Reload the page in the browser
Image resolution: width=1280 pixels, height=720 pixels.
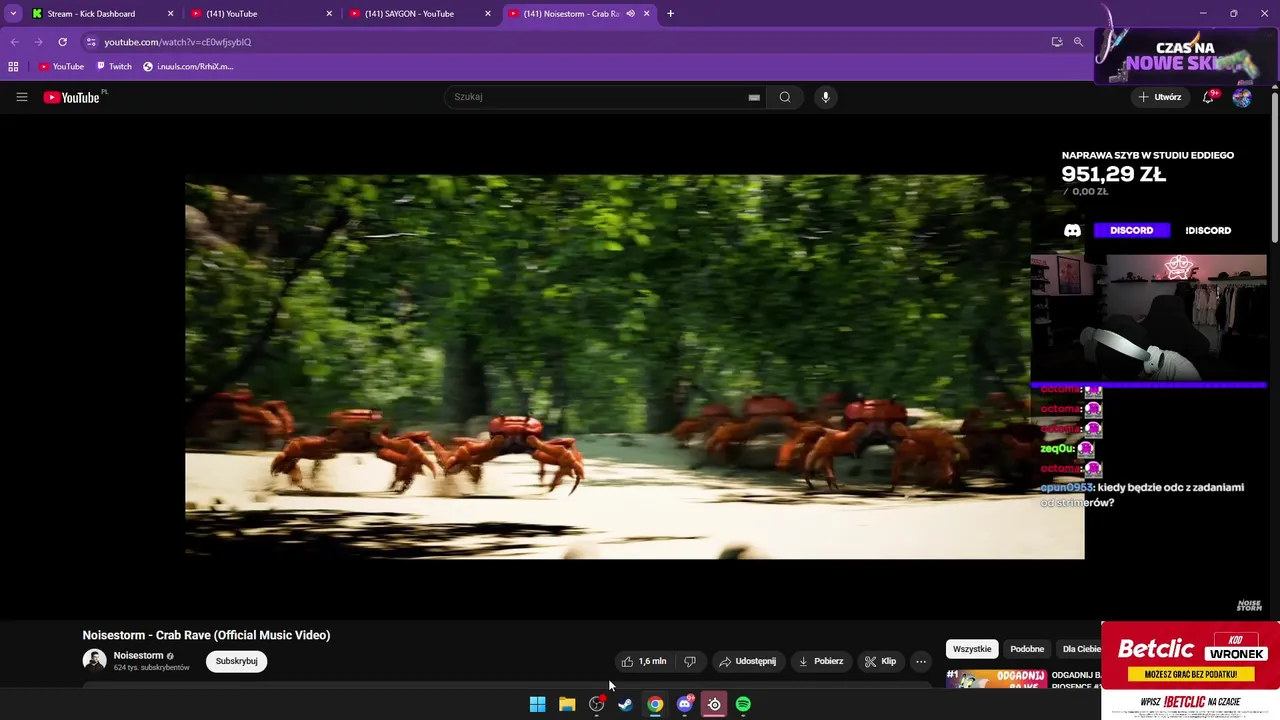62,42
